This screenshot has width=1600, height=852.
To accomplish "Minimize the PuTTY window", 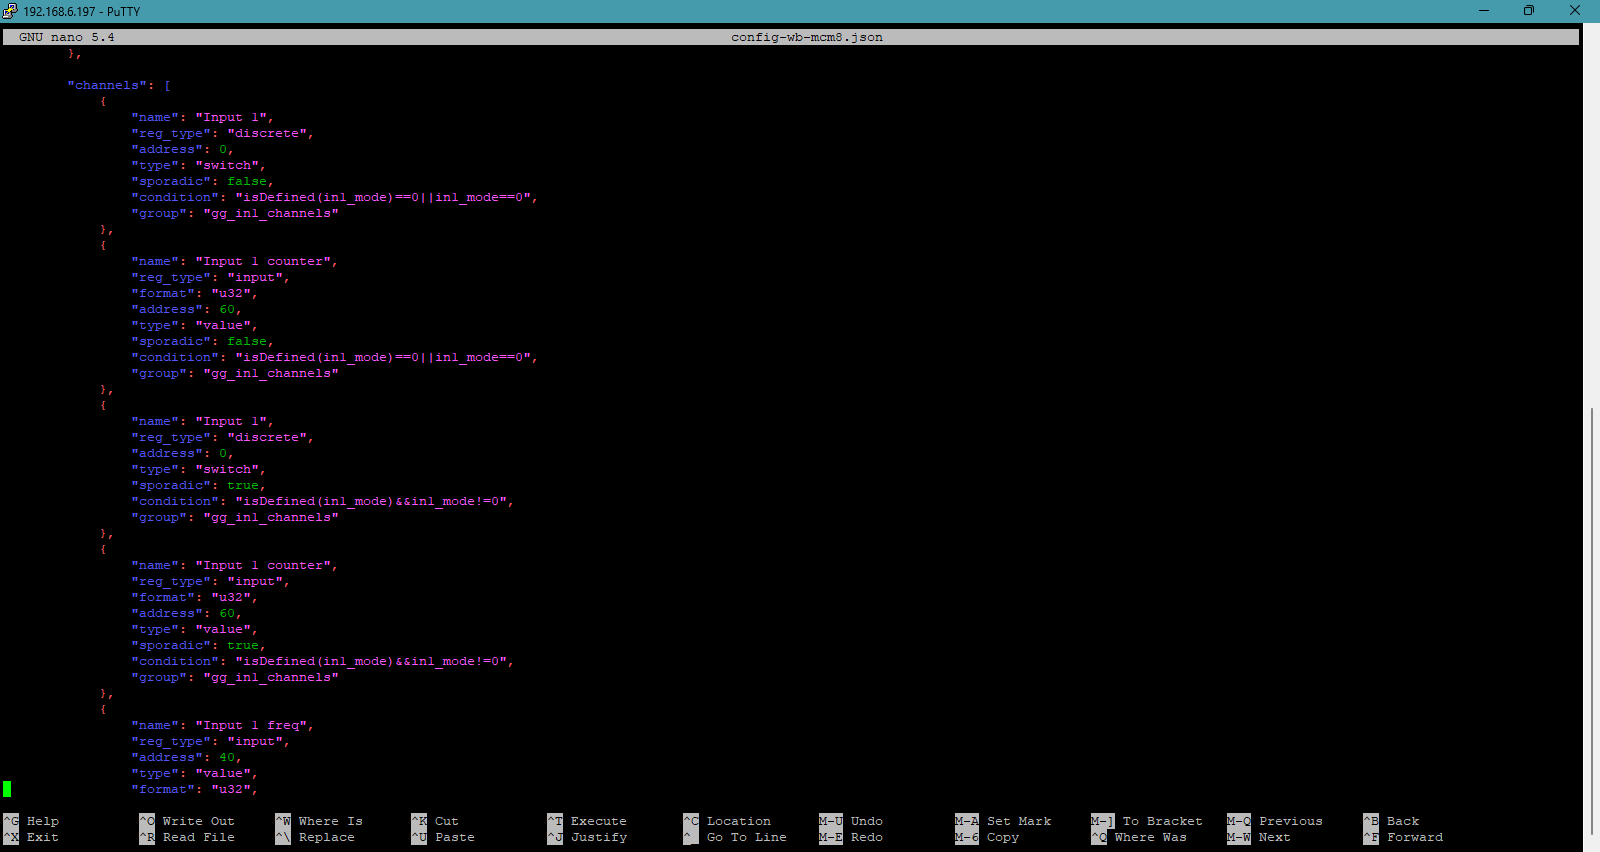I will [x=1484, y=11].
